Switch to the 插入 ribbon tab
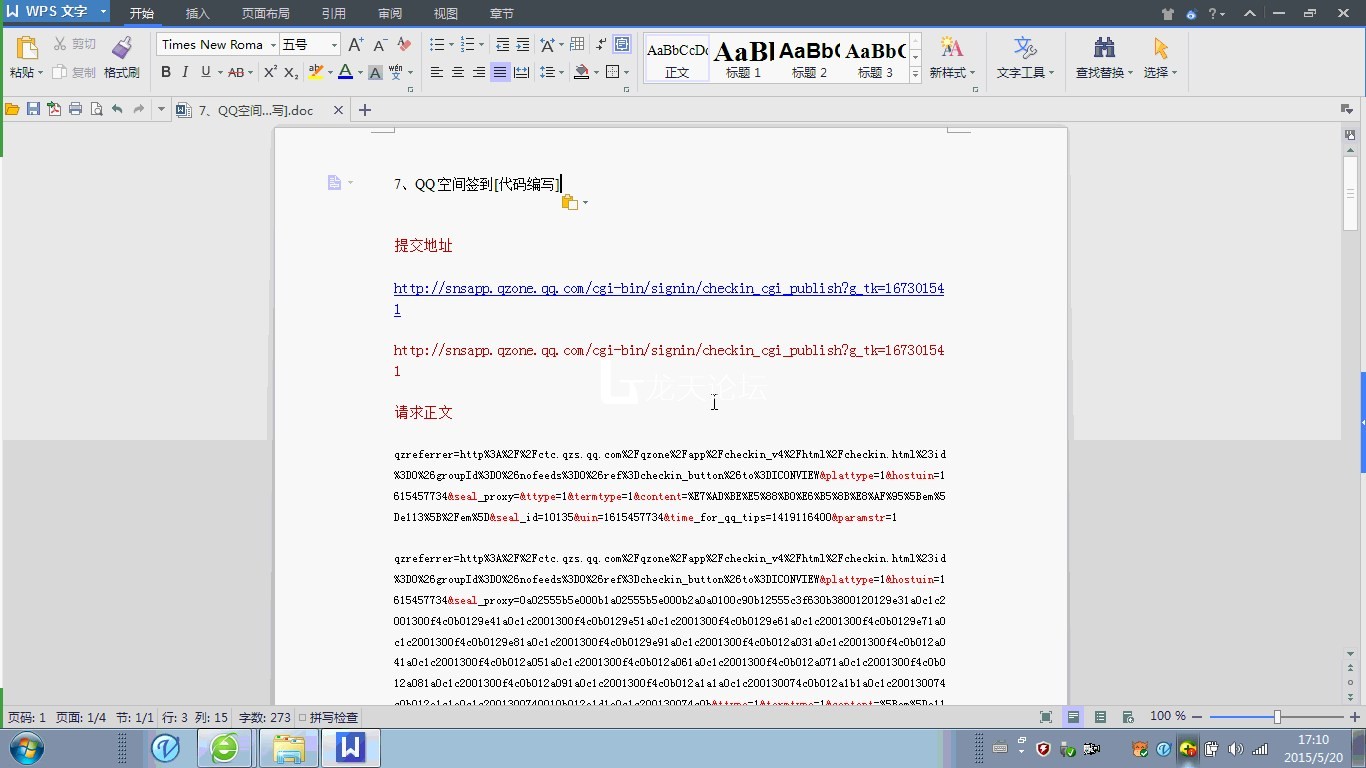The width and height of the screenshot is (1366, 768). pyautogui.click(x=196, y=13)
